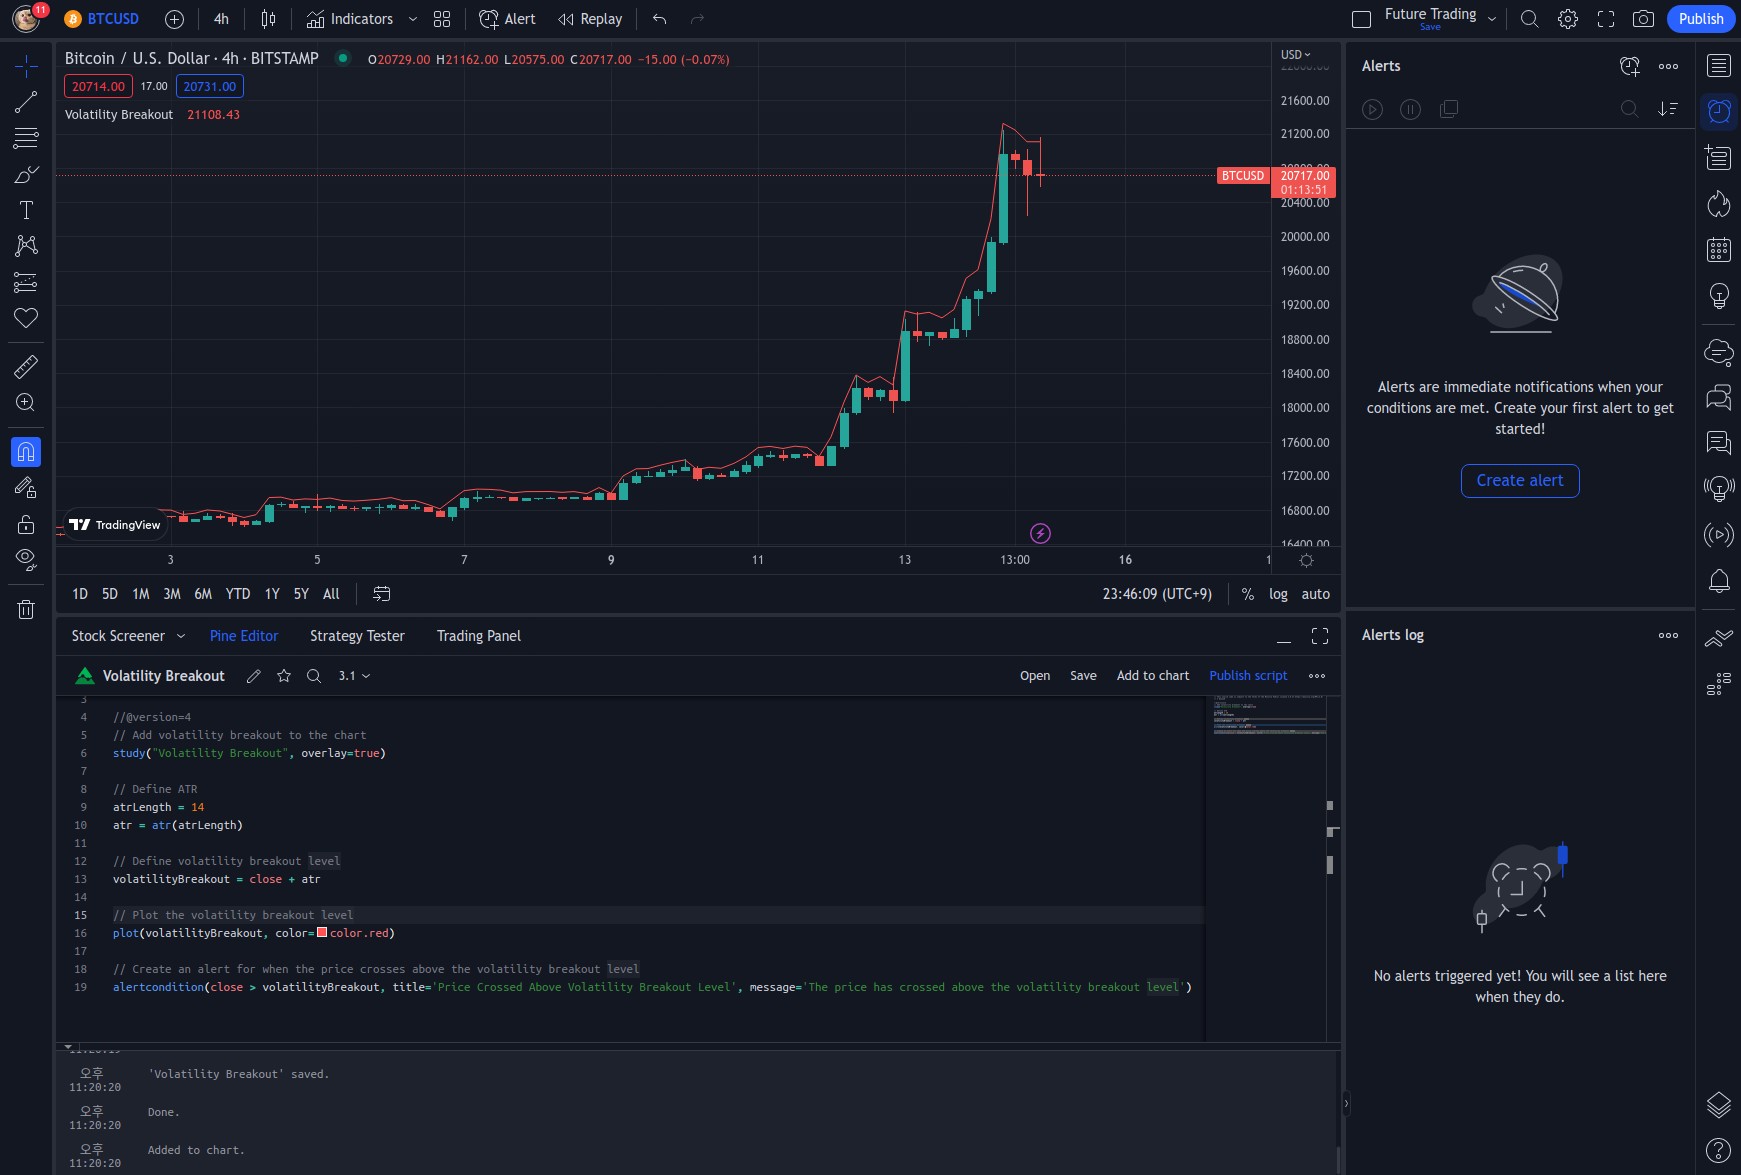Open Alerts panel three-dot menu

(x=1668, y=66)
